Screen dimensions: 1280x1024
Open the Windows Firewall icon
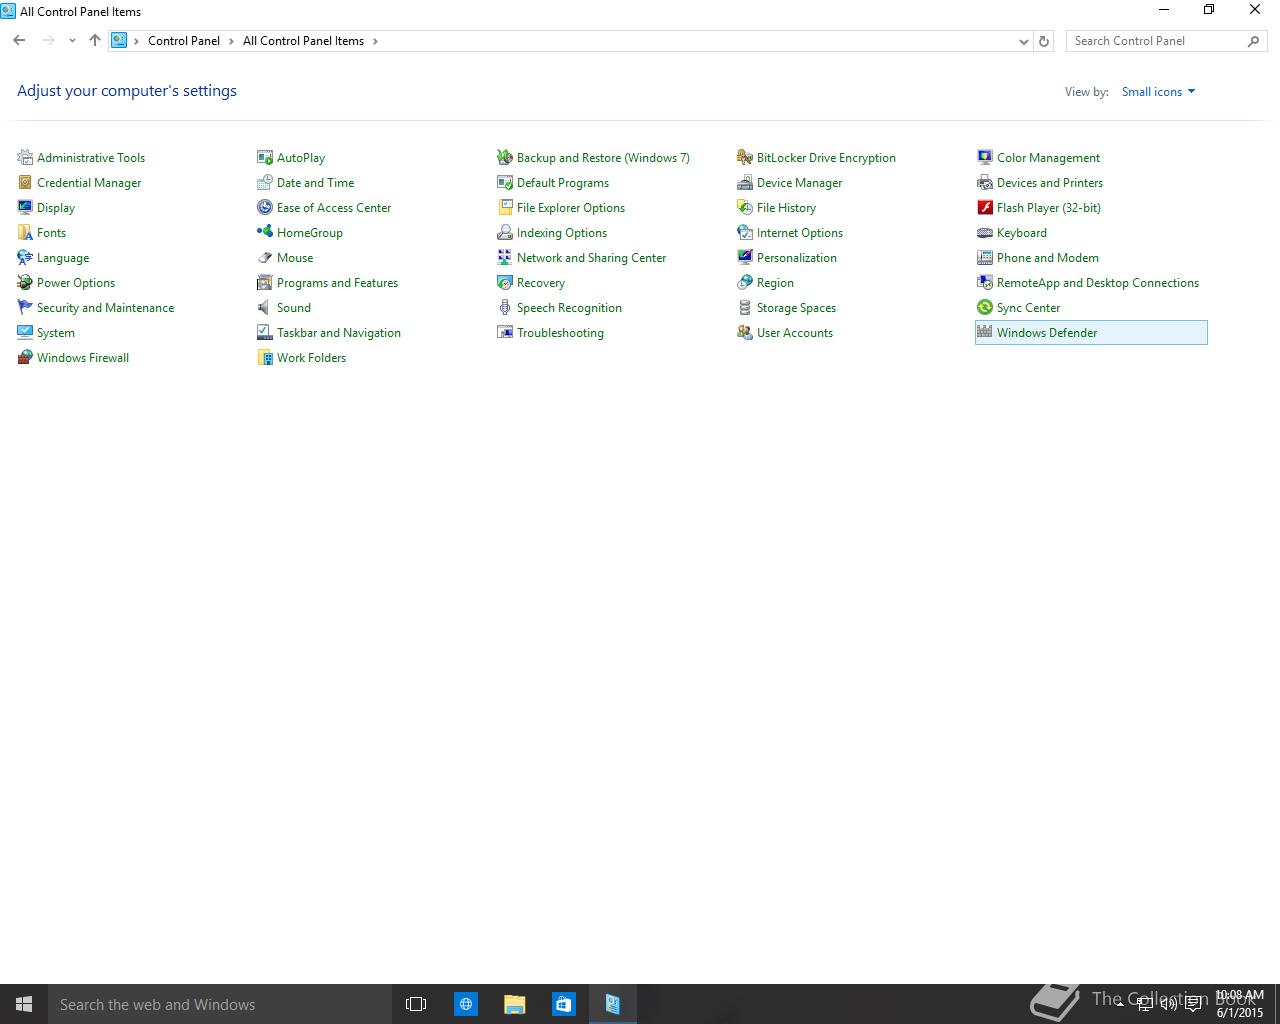(x=25, y=357)
